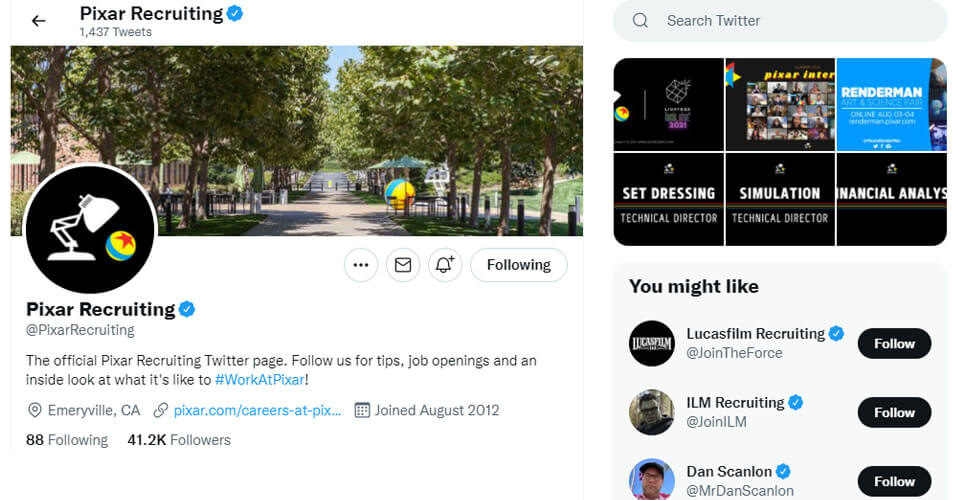
Task: View the 41.2K Followers list
Action: pos(179,440)
